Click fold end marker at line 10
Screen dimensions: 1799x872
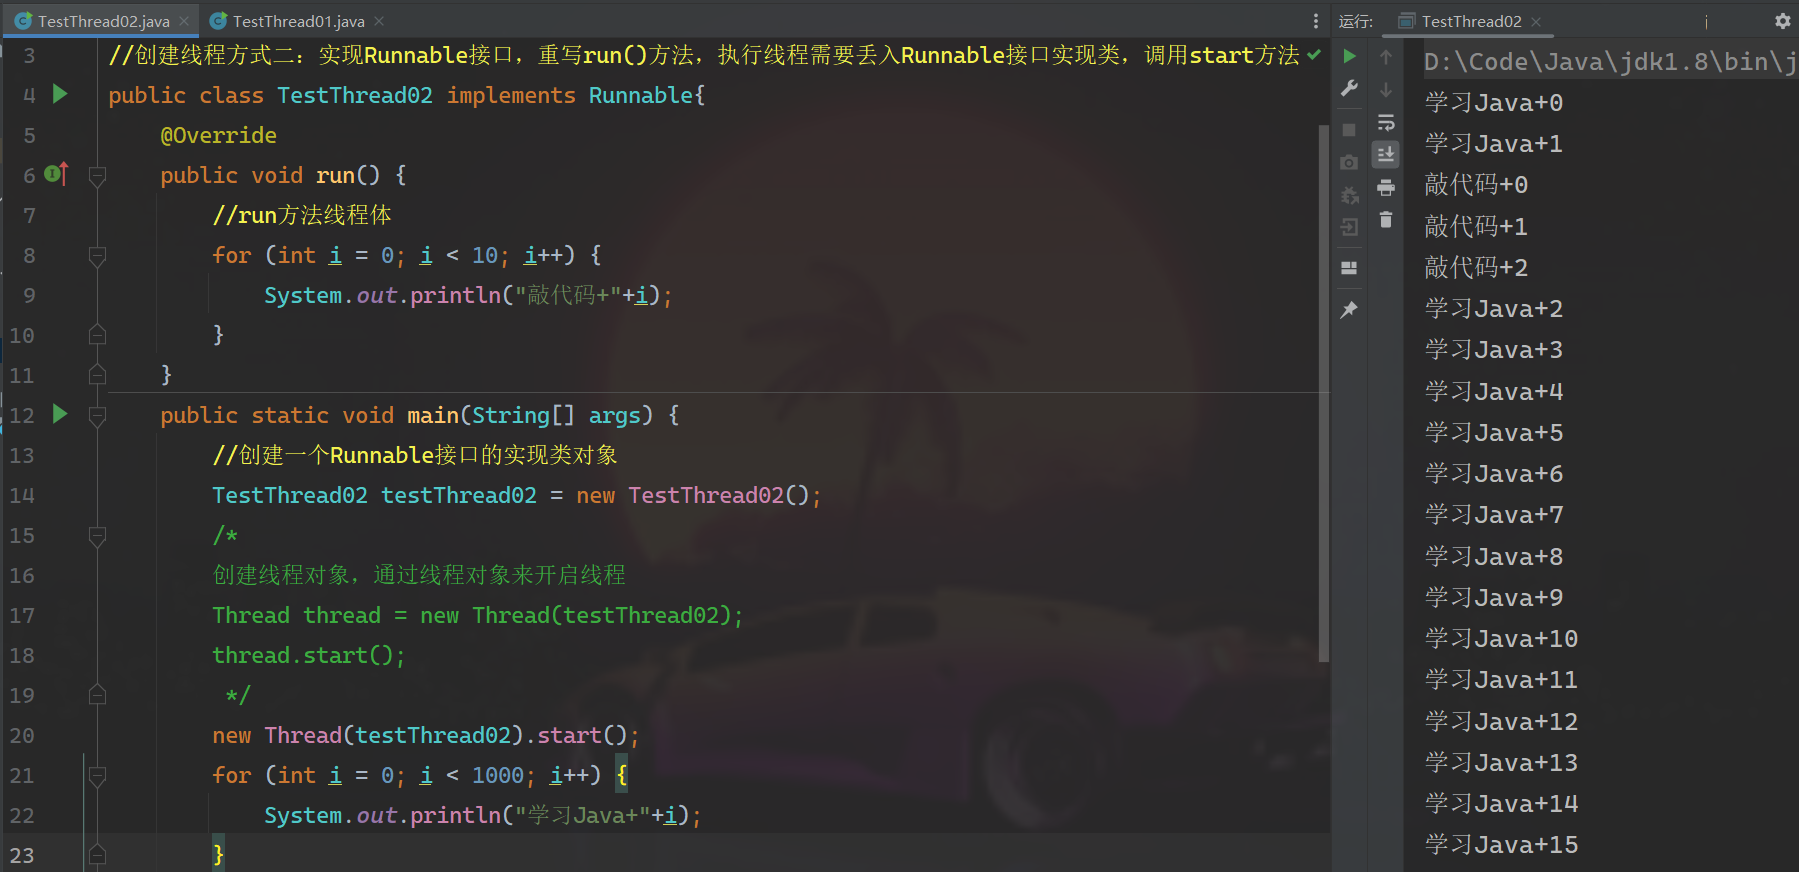tap(97, 334)
